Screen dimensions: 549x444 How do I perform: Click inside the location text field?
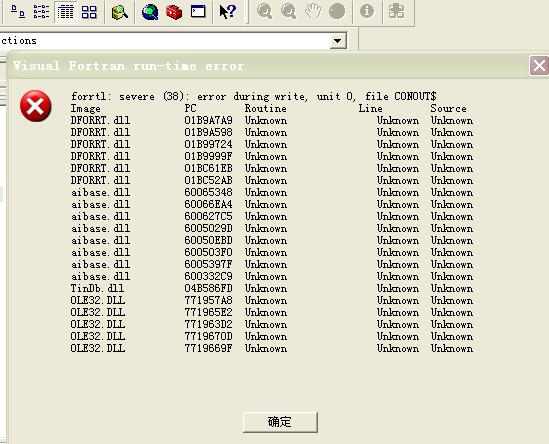tap(165, 41)
